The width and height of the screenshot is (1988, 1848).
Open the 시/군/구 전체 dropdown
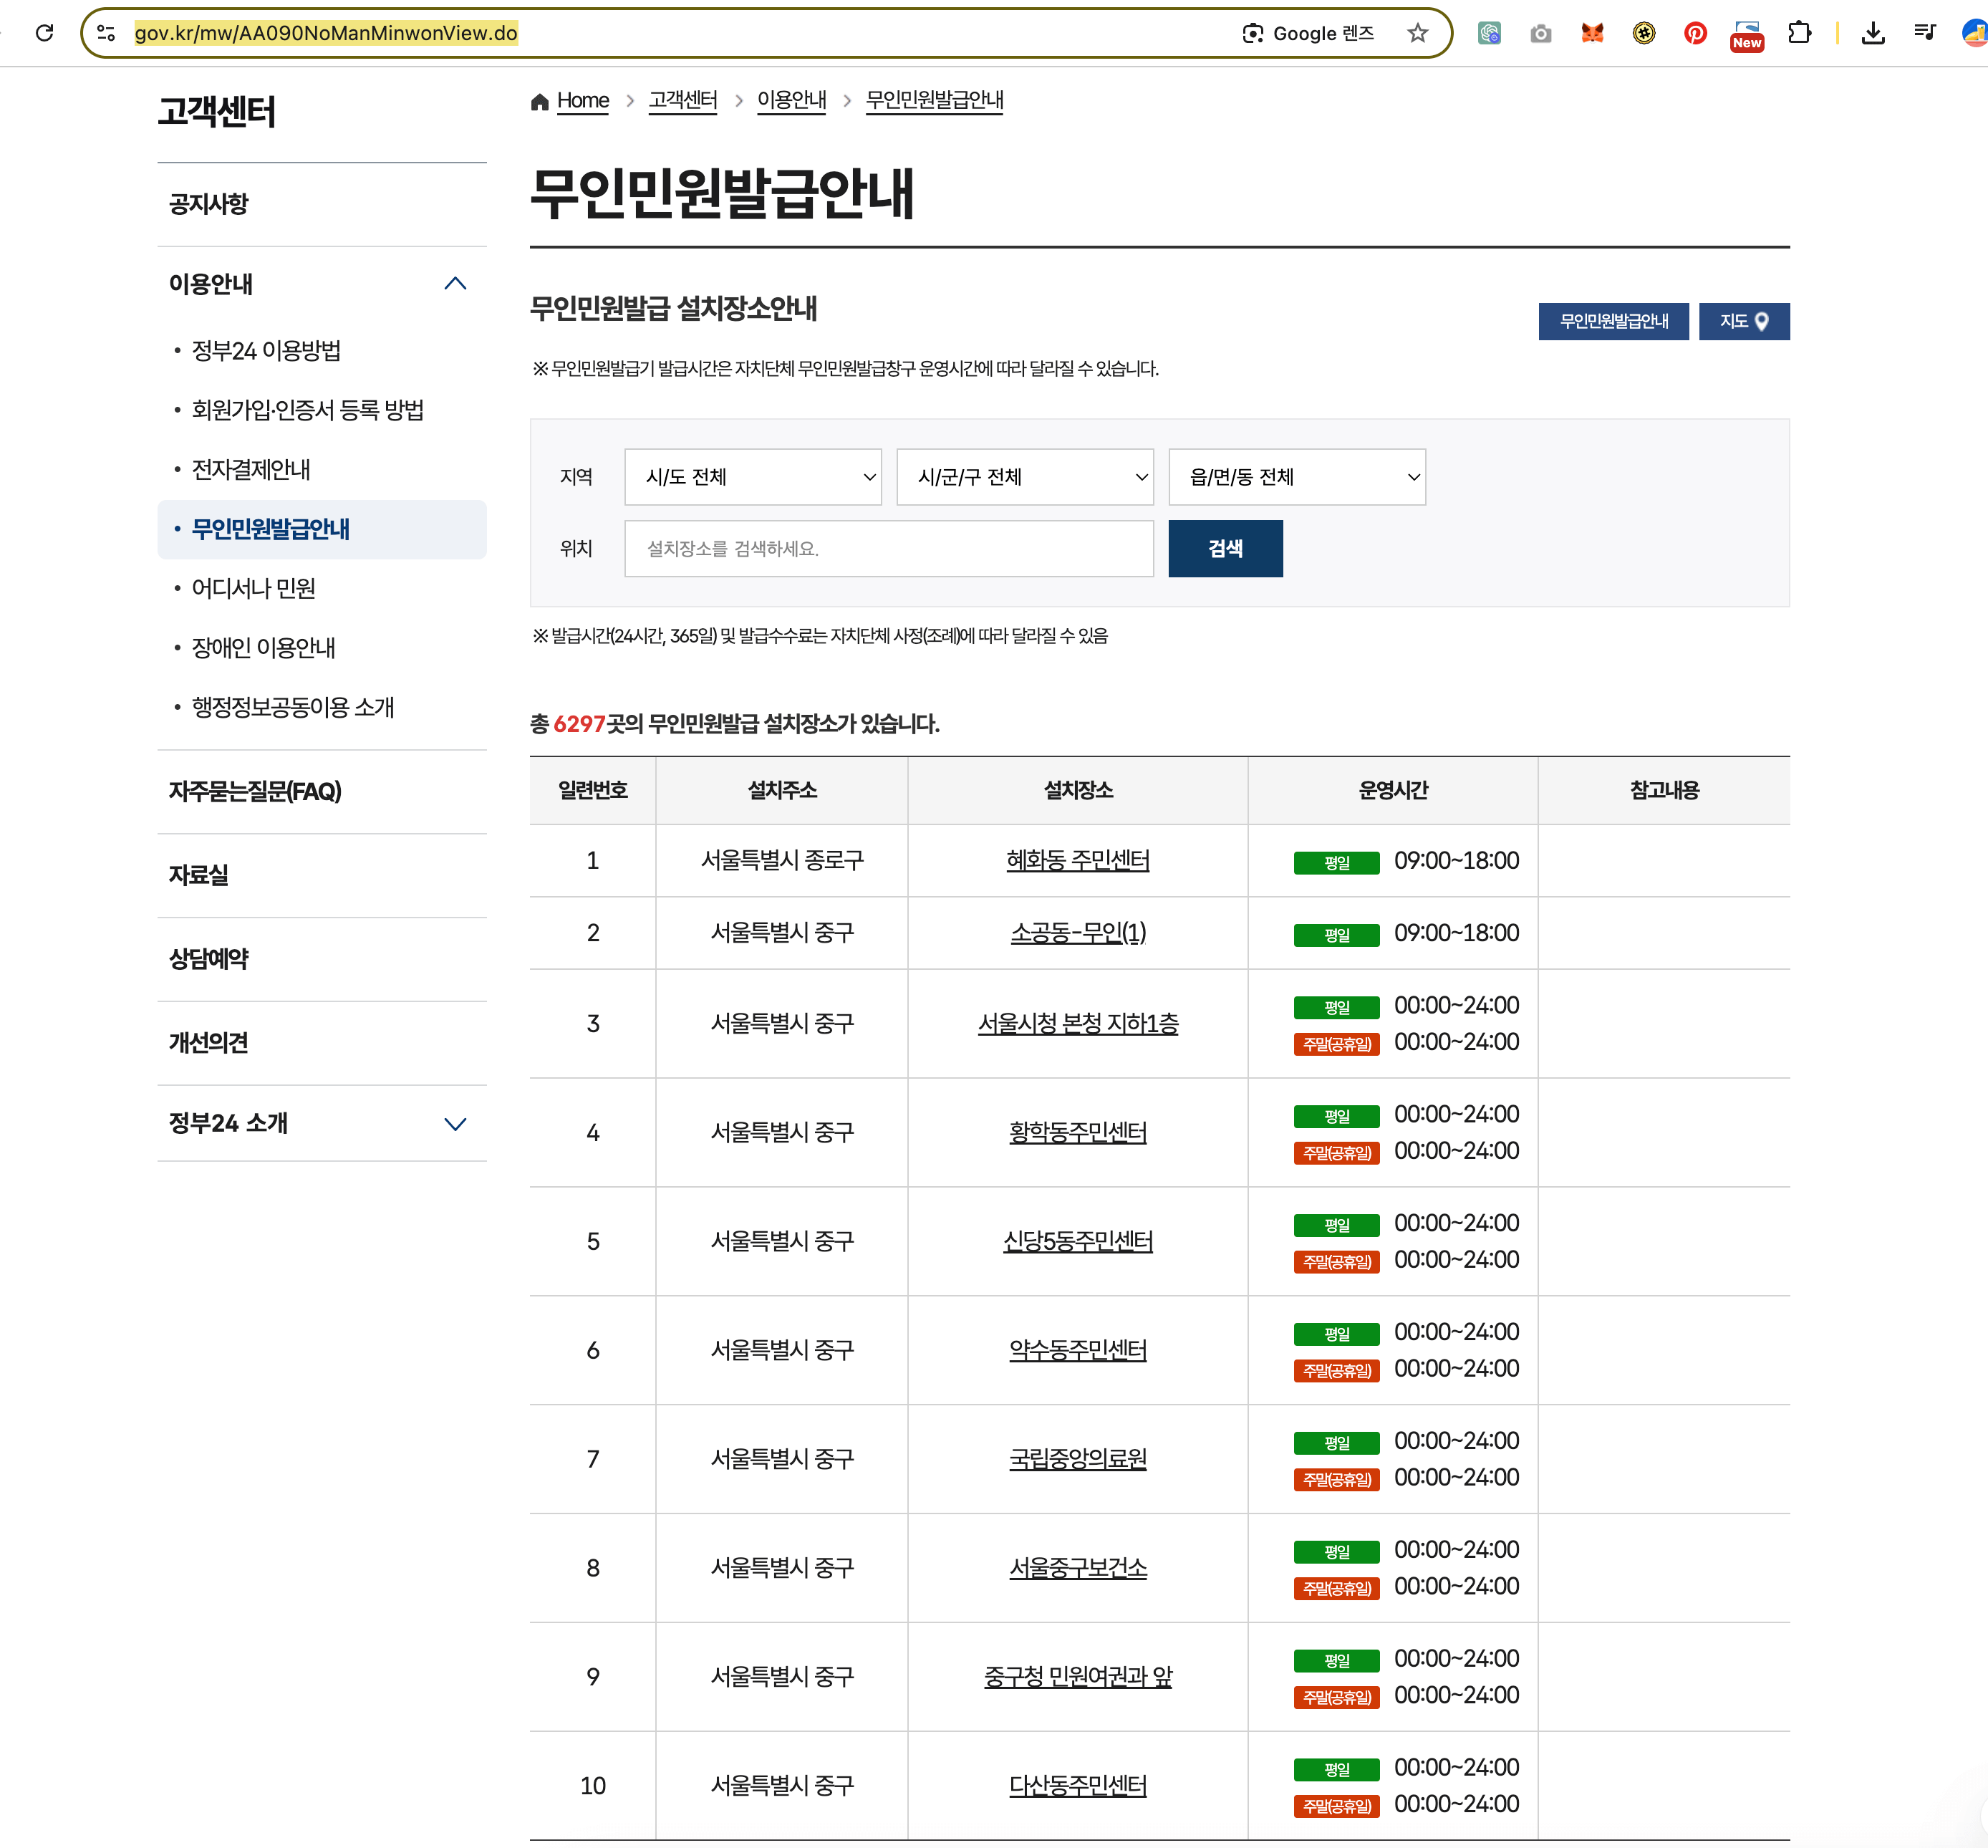tap(1024, 477)
